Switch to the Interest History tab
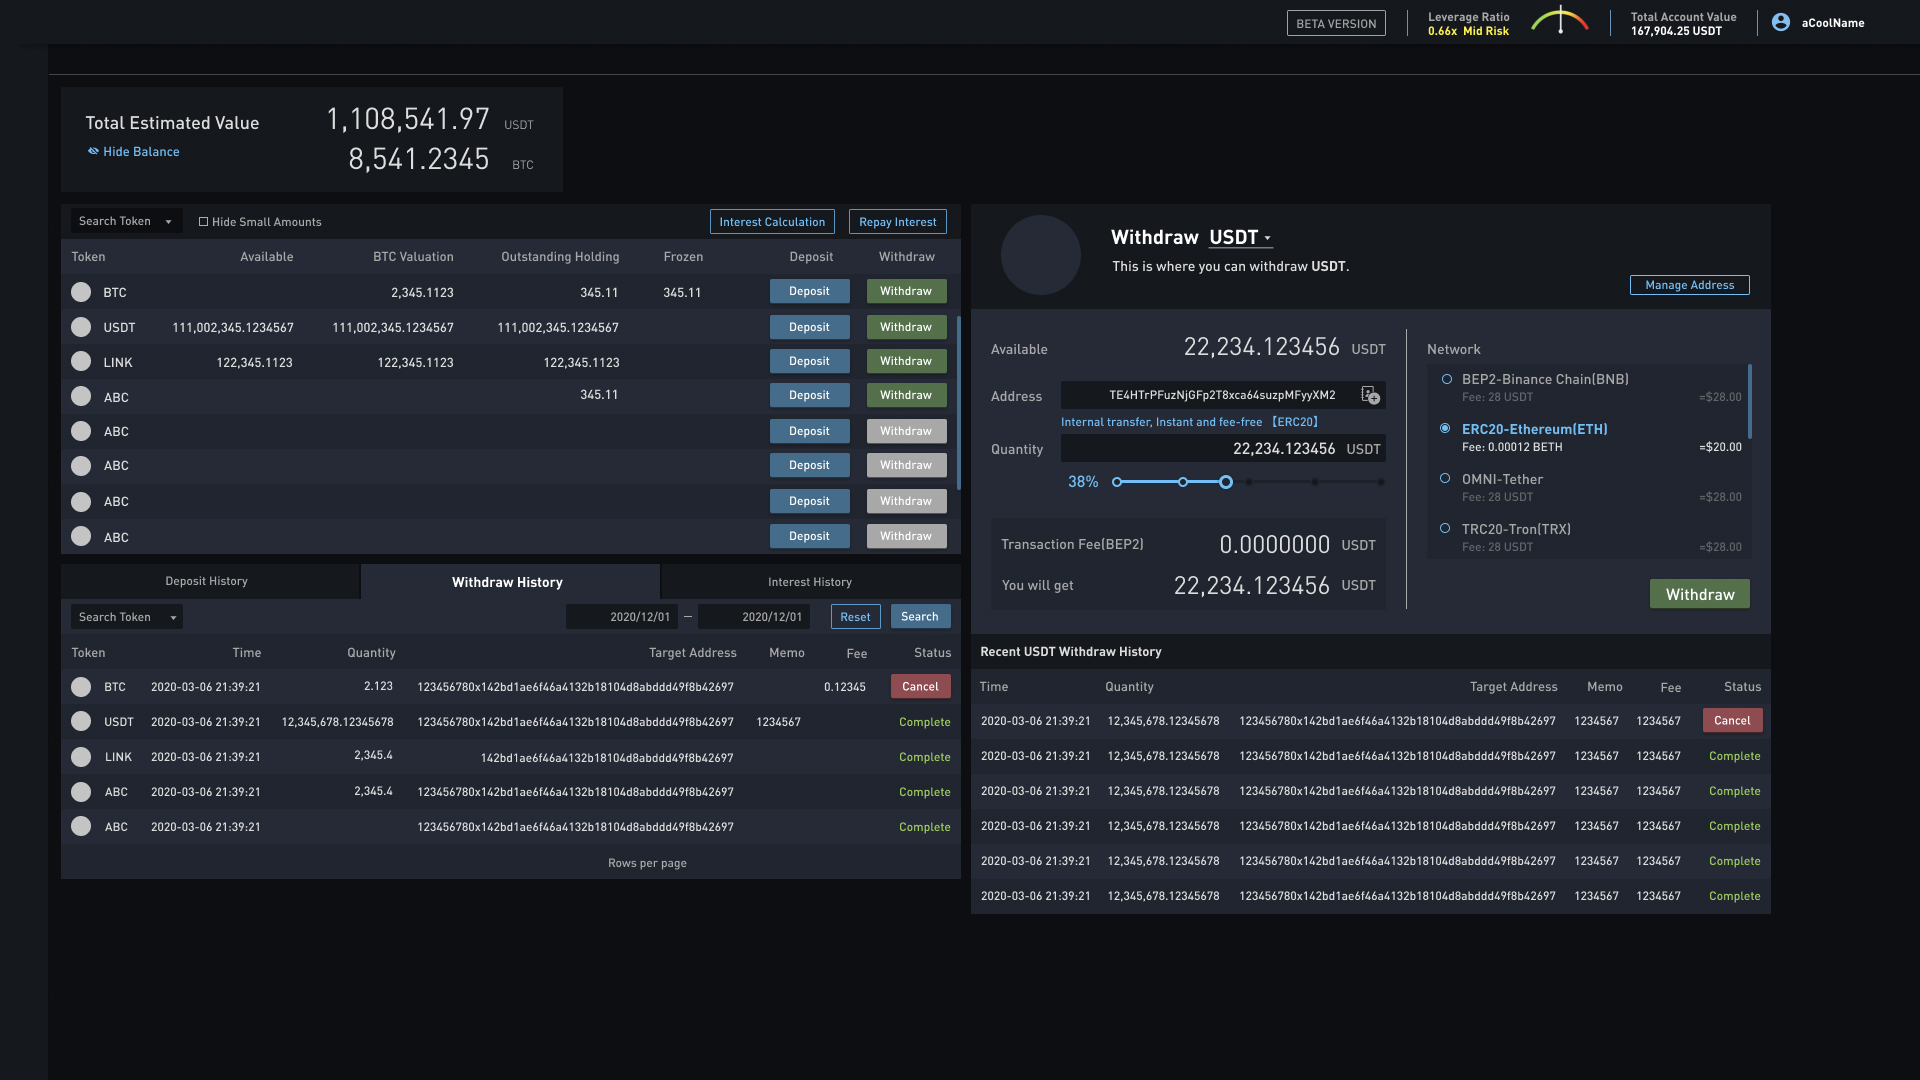This screenshot has height=1080, width=1920. (809, 582)
